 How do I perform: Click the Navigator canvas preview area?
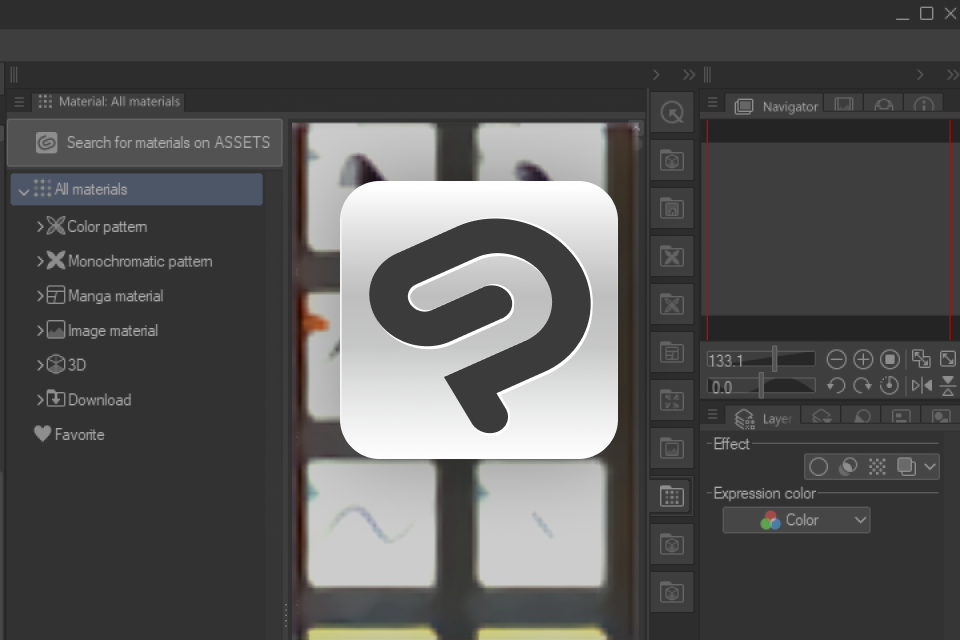[x=828, y=229]
